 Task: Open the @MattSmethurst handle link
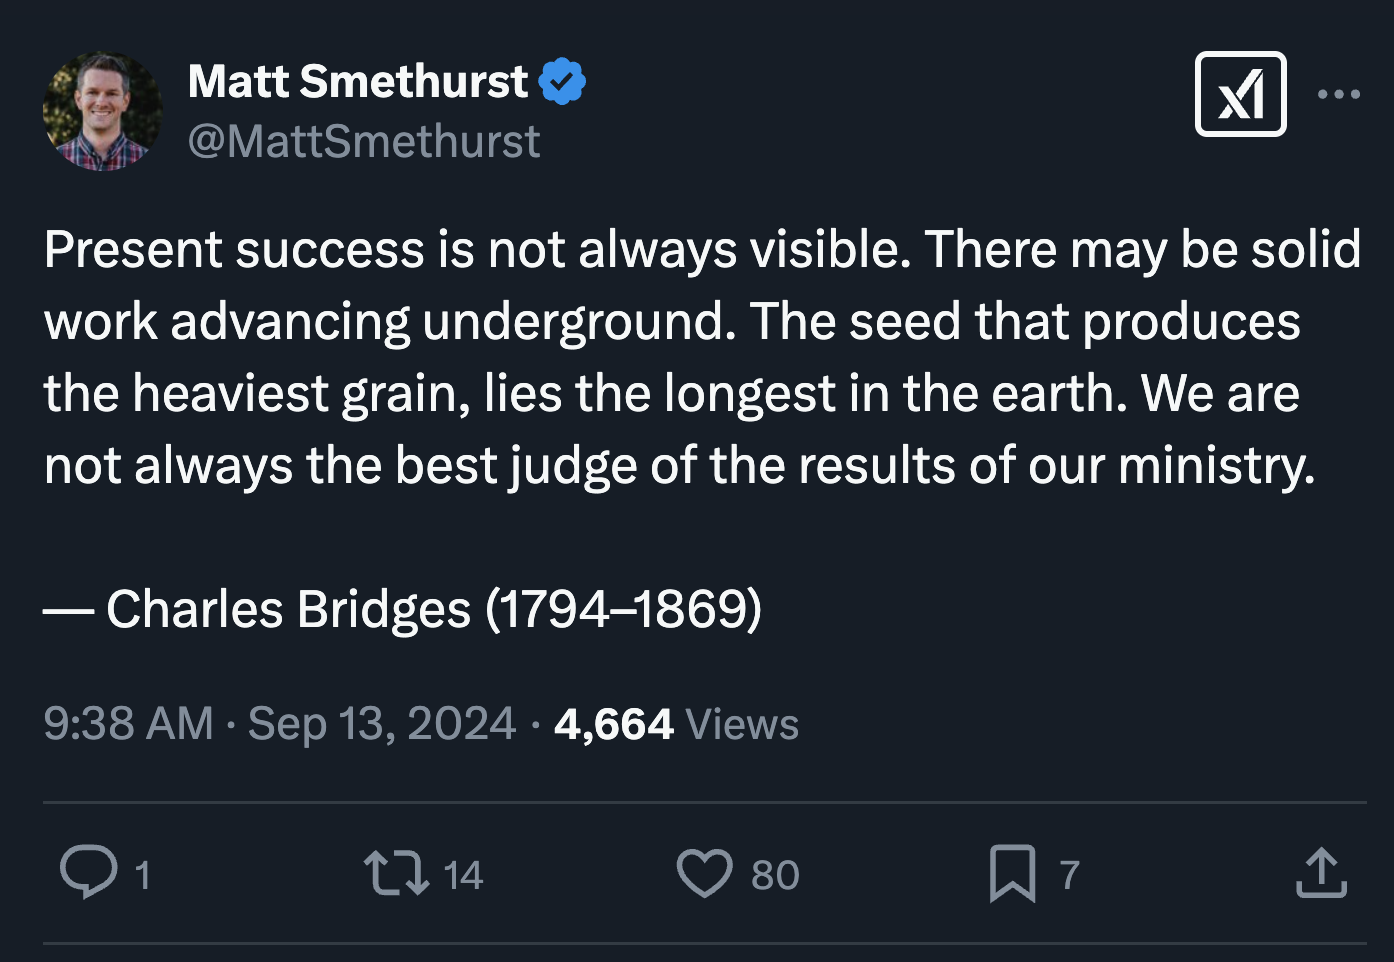pos(364,141)
